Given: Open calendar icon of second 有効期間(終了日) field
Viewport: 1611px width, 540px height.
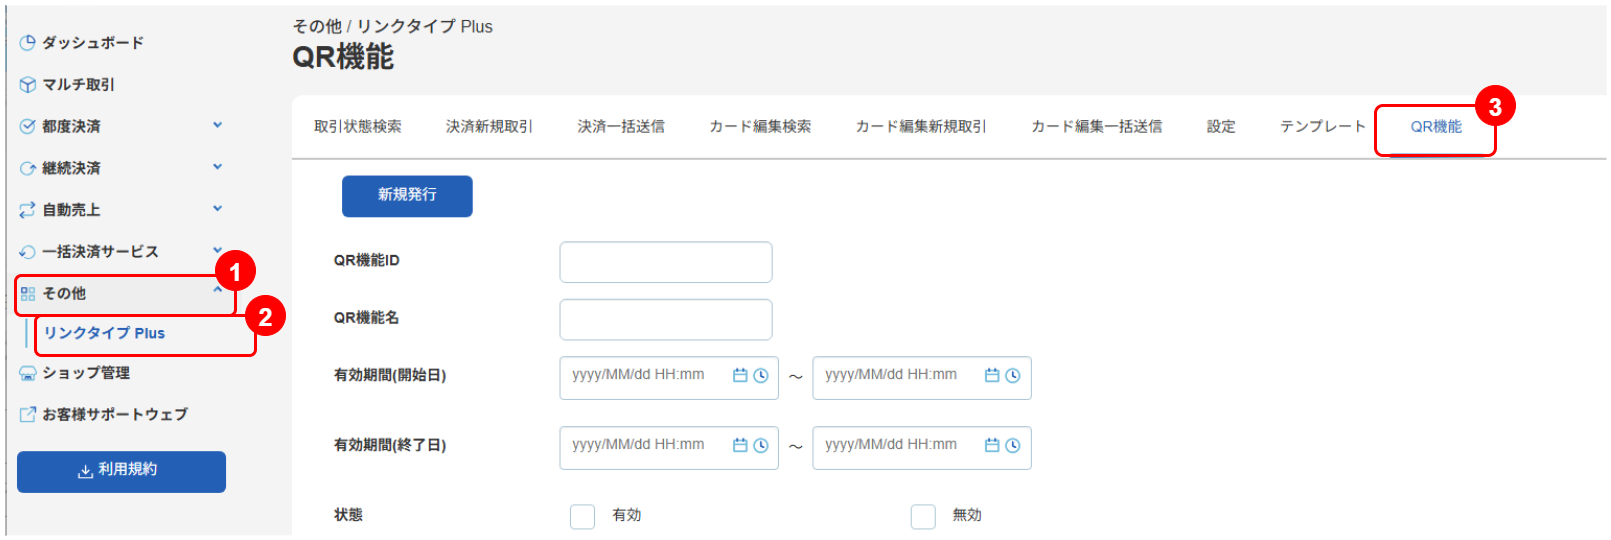Looking at the screenshot, I should click(992, 446).
